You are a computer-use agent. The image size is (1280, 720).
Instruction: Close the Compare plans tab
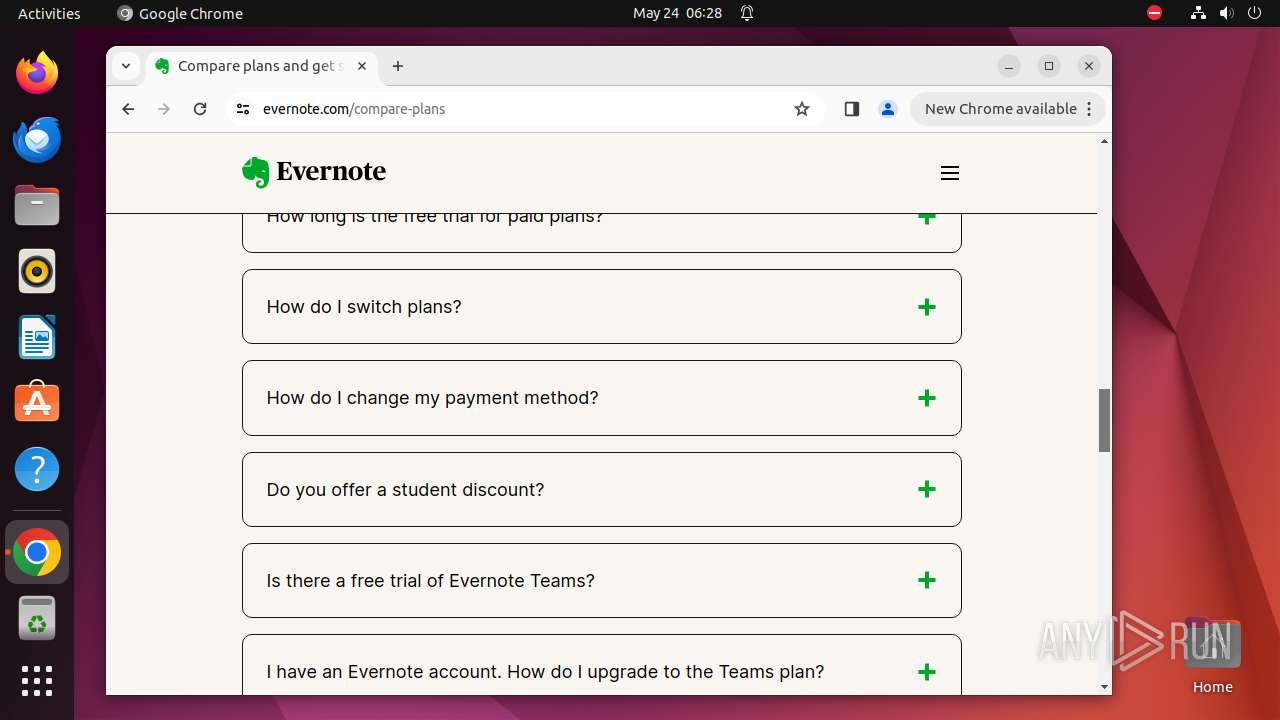click(362, 66)
